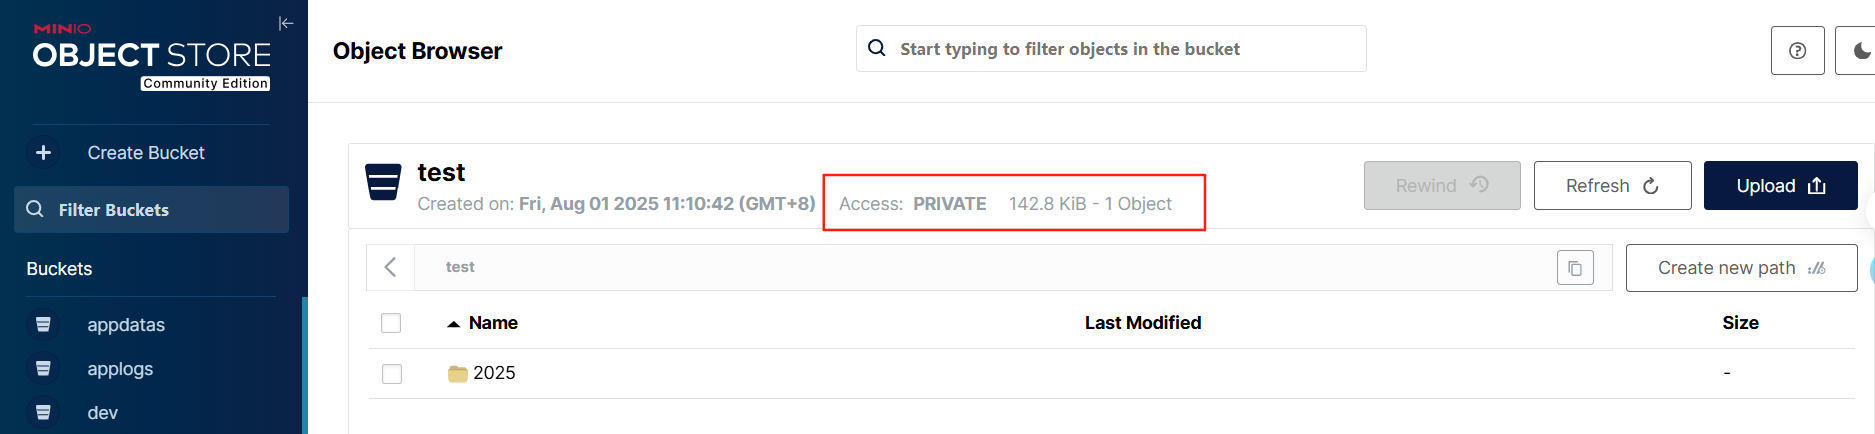Click Create new path button

pyautogui.click(x=1741, y=268)
